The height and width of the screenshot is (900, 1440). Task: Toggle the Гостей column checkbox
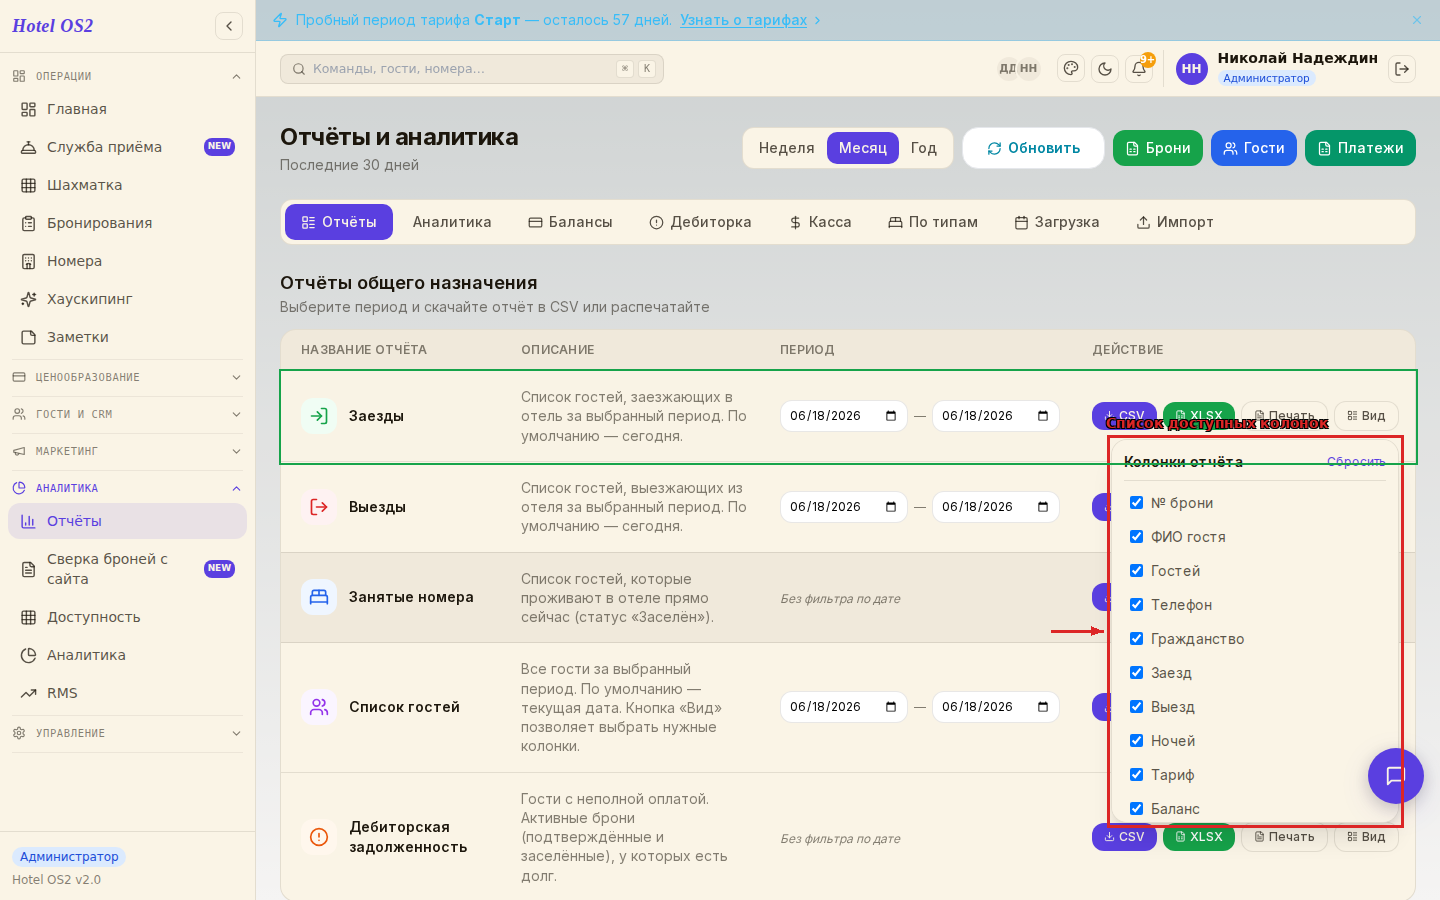(1136, 571)
